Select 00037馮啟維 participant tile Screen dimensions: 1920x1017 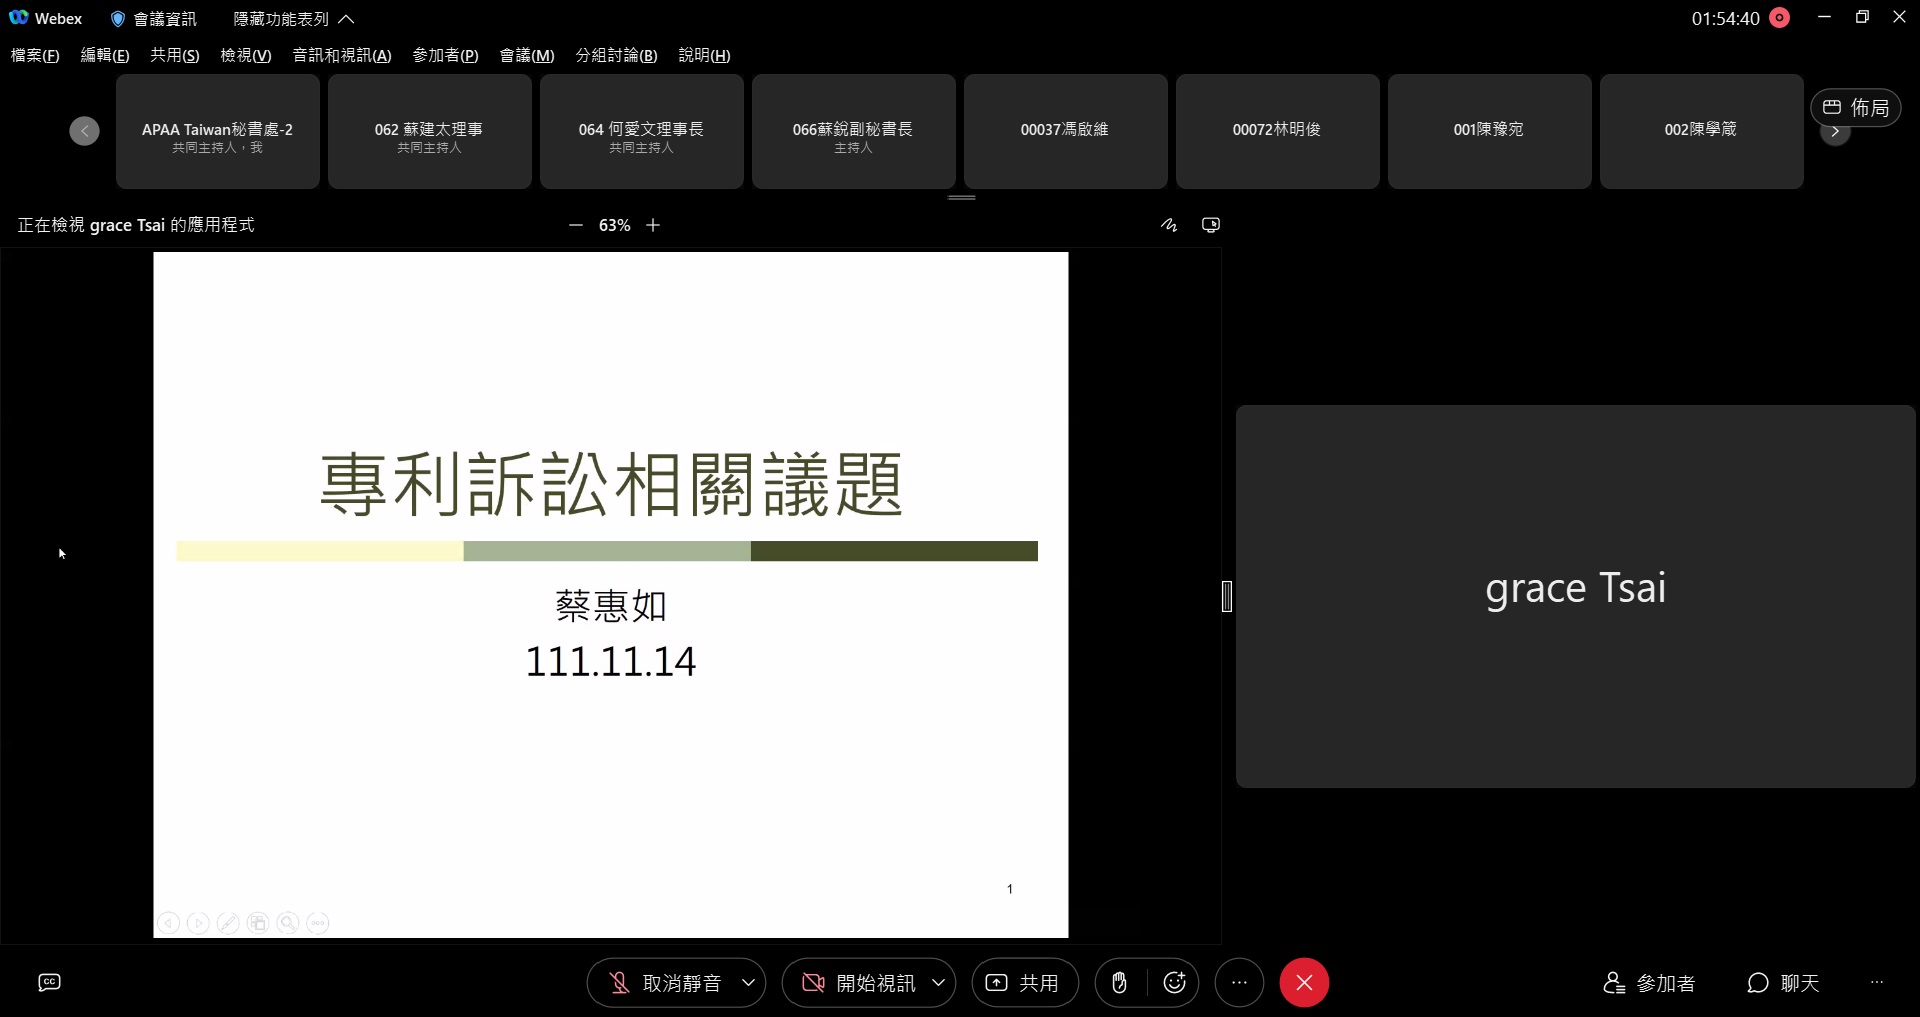pyautogui.click(x=1065, y=131)
